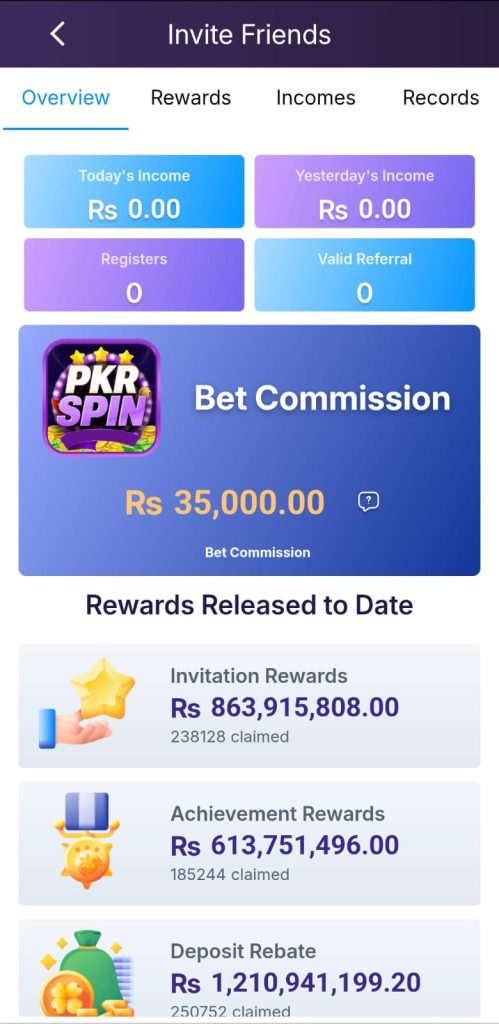This screenshot has width=499, height=1024.
Task: Go to the Records tab
Action: [x=441, y=97]
